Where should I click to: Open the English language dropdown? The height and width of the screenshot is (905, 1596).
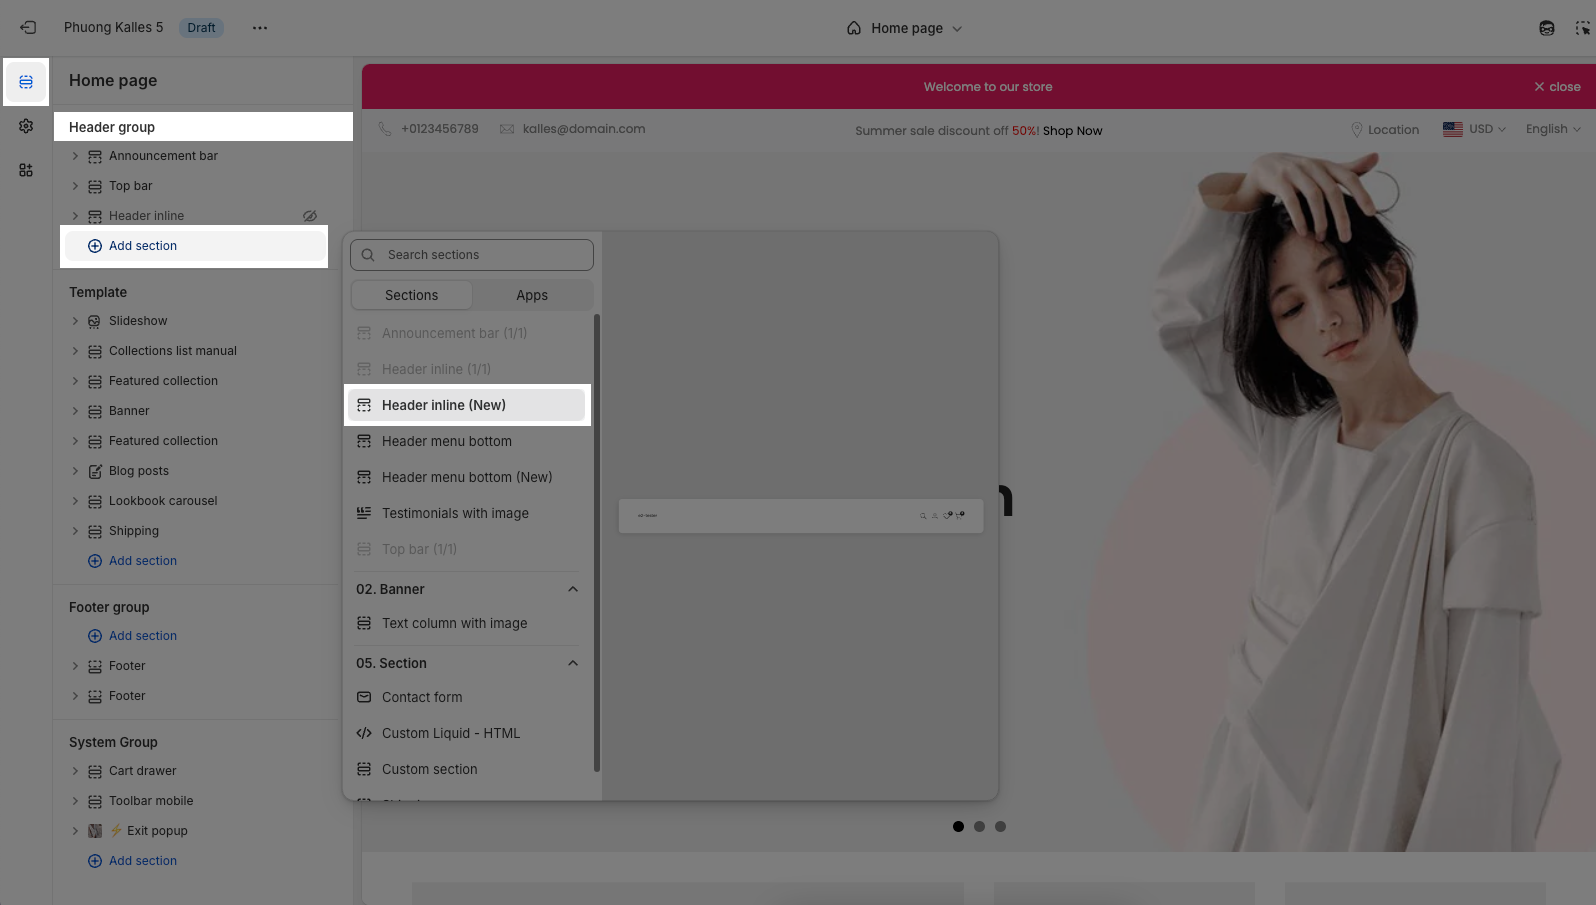1553,129
